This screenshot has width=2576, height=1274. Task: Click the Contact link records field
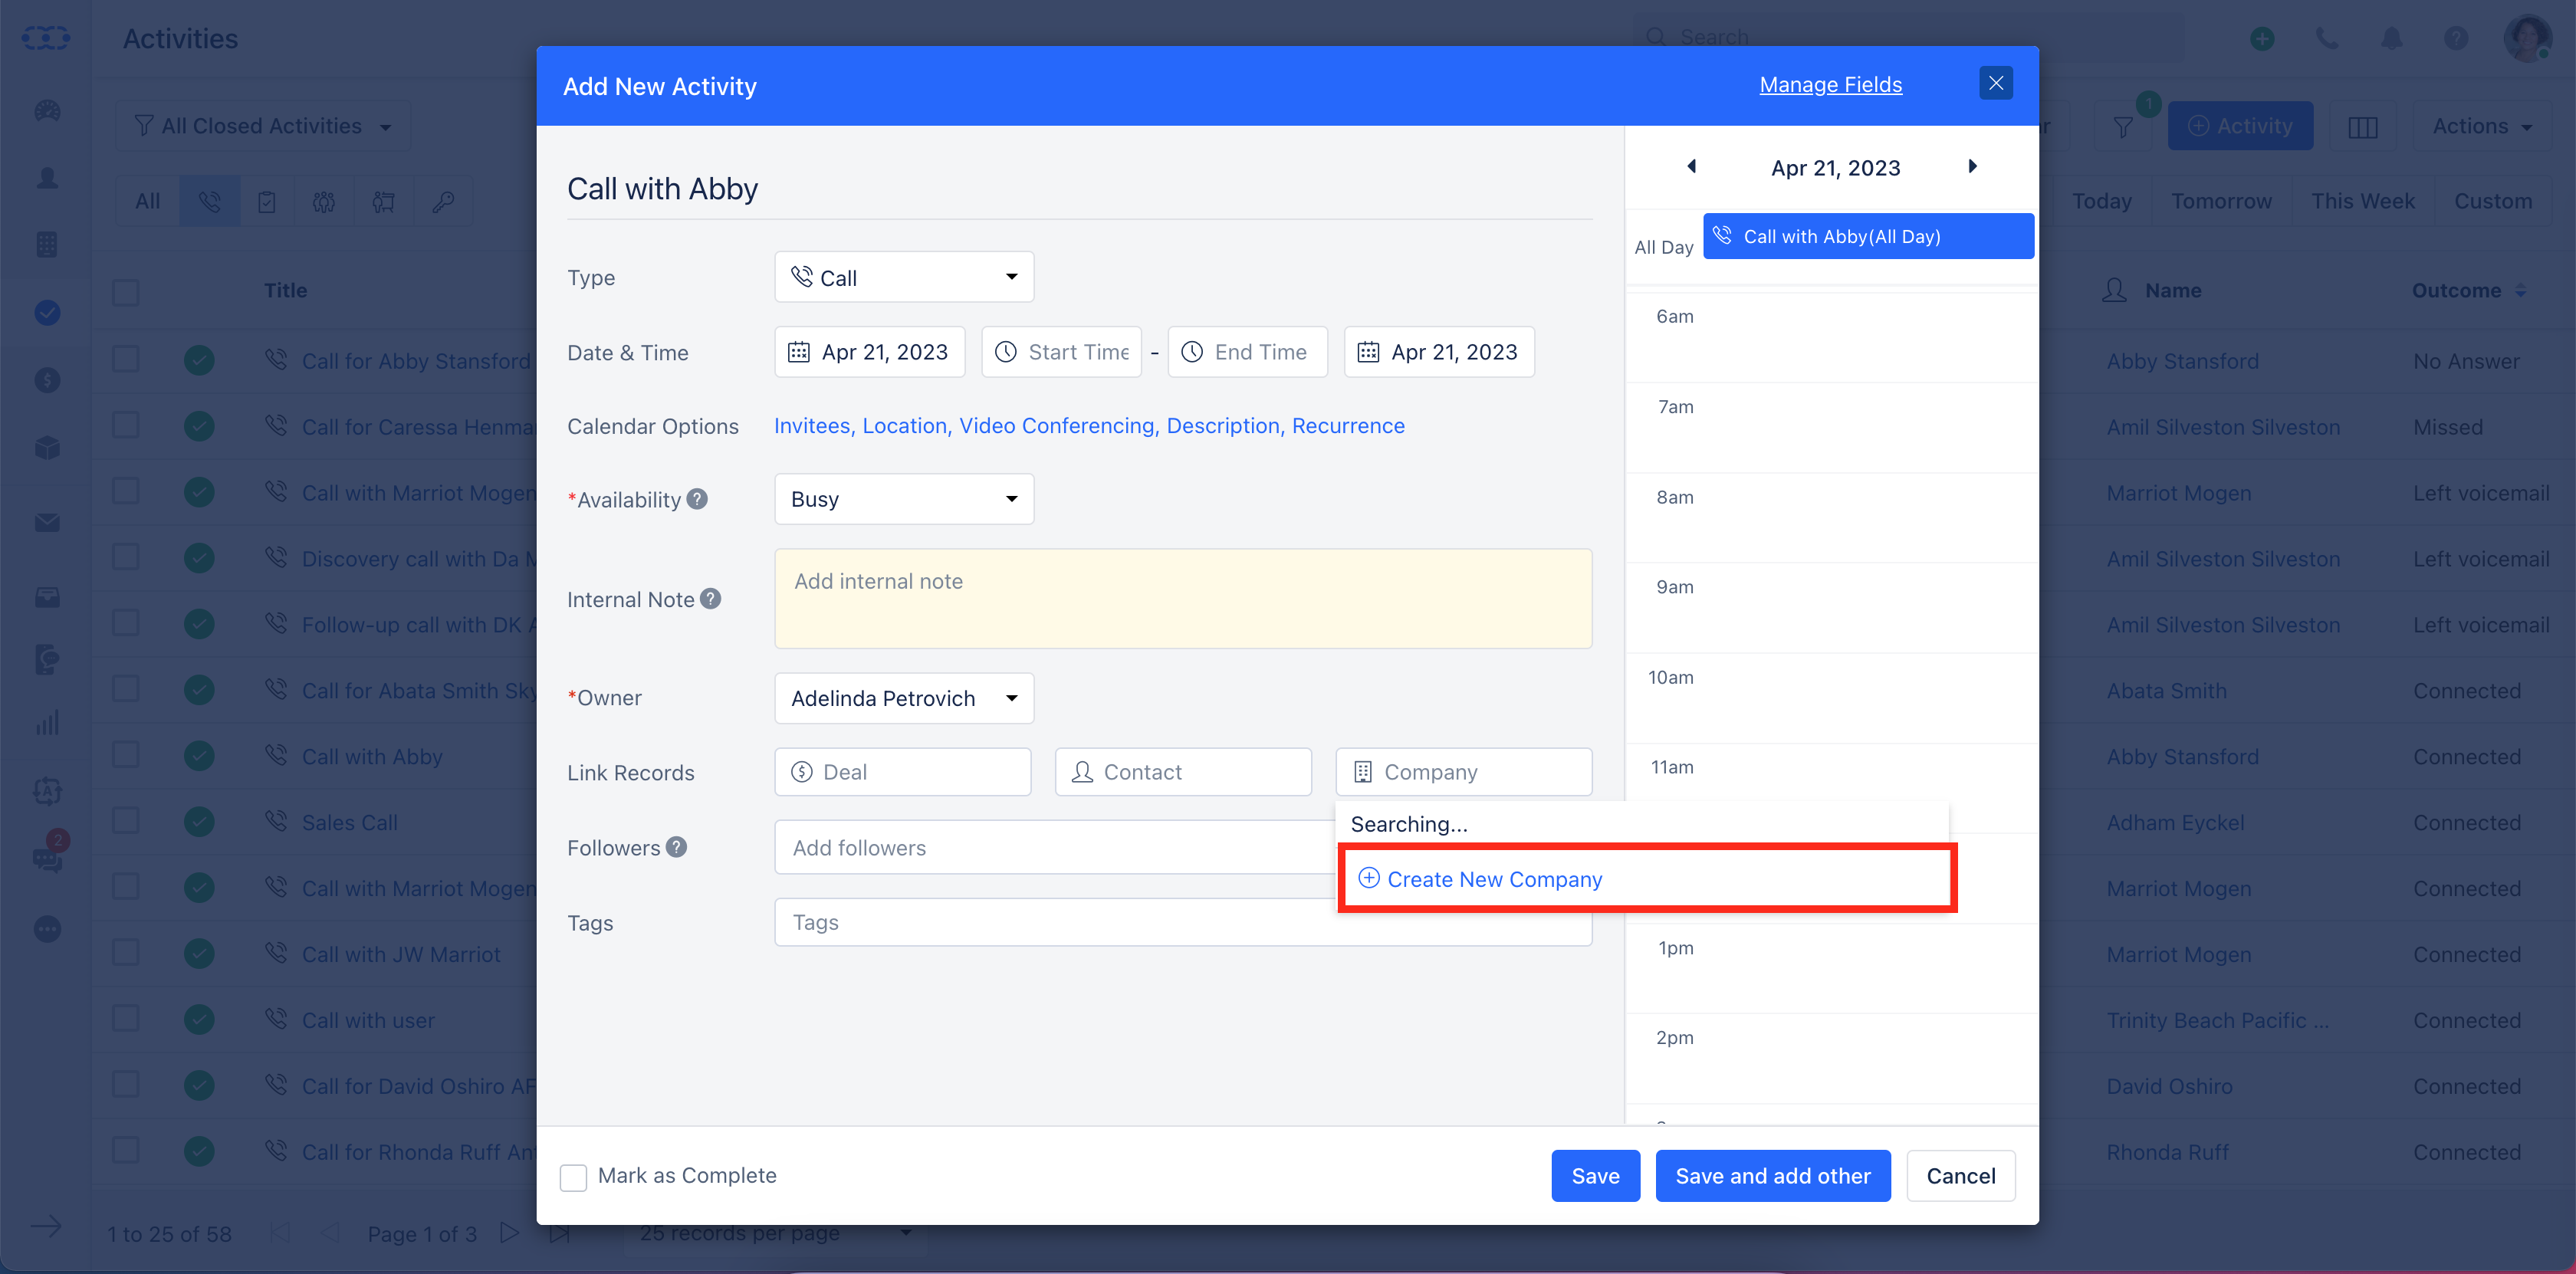point(1183,772)
